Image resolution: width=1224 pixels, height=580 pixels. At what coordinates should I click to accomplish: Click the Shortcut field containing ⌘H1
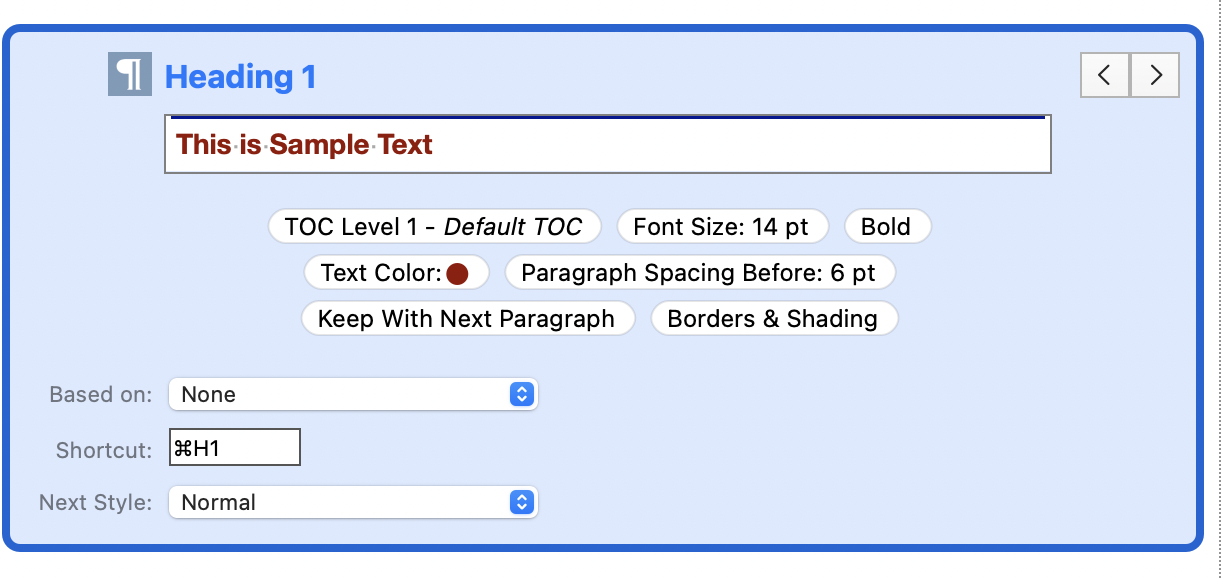click(x=234, y=448)
